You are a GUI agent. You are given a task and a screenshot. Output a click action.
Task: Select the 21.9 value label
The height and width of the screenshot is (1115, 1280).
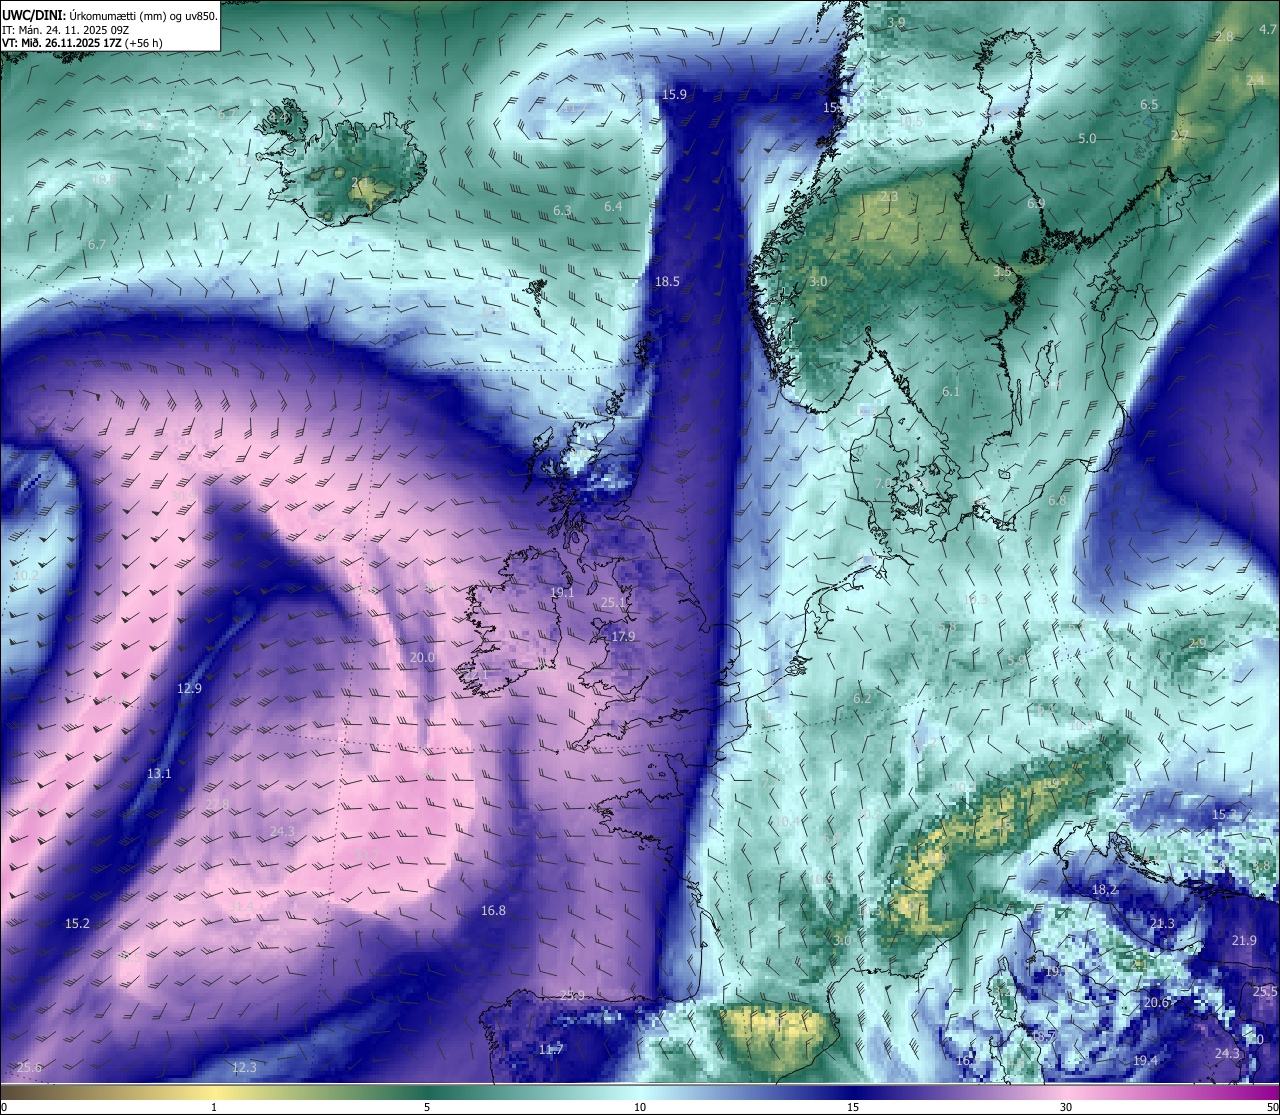click(1244, 941)
